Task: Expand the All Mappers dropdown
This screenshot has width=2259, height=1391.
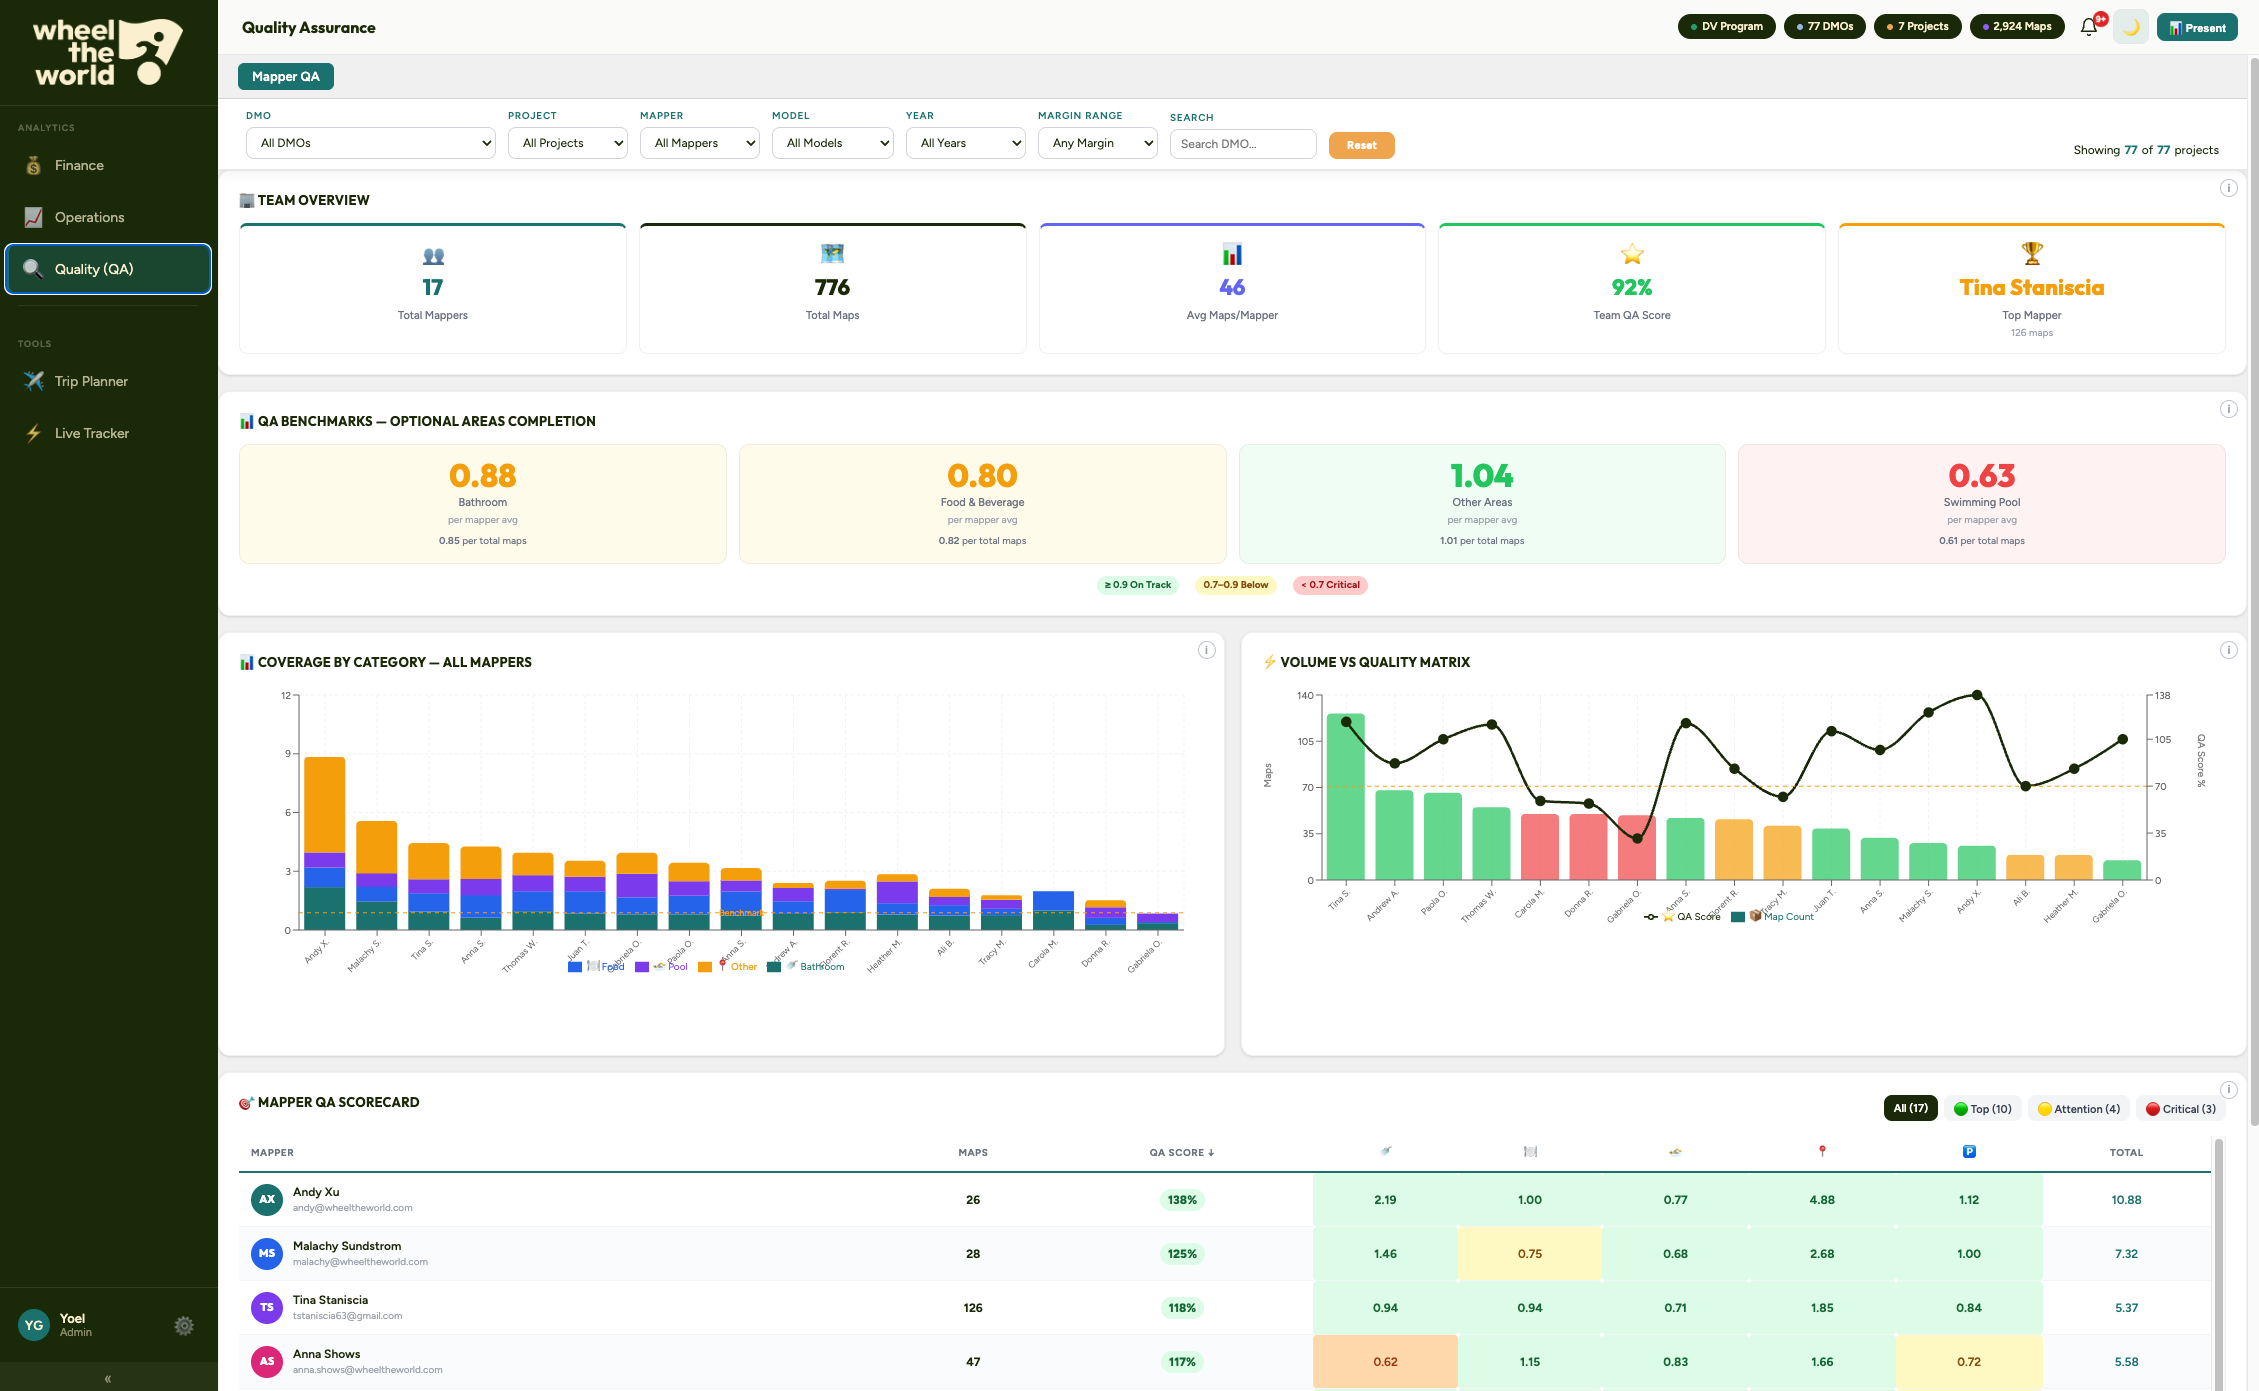Action: pos(699,143)
